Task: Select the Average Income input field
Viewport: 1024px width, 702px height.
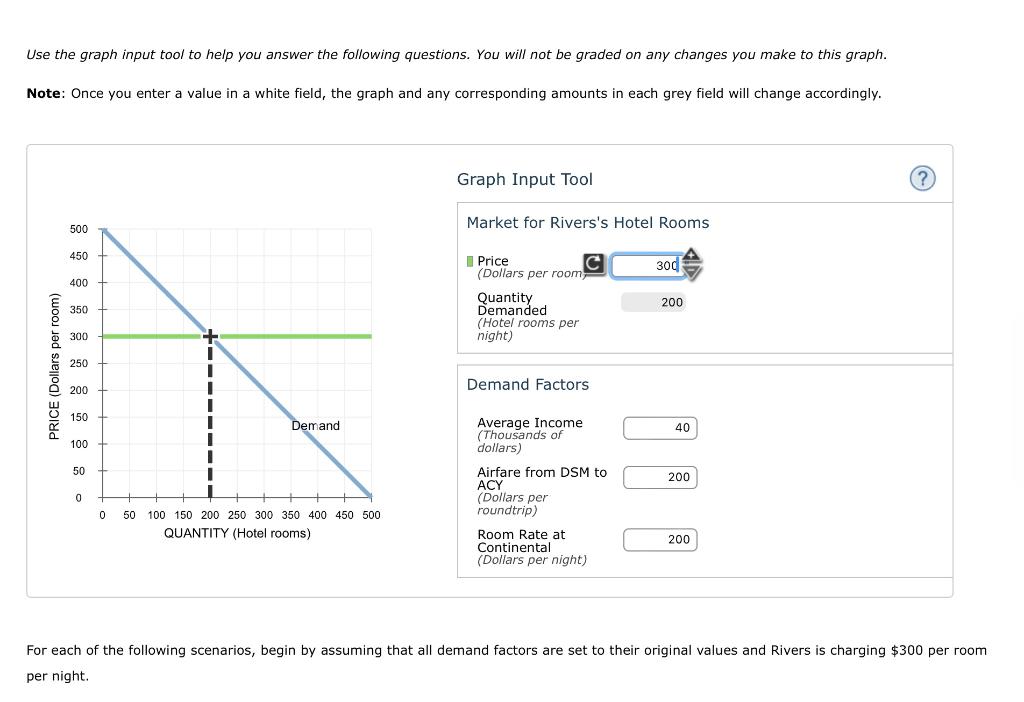Action: tap(660, 427)
